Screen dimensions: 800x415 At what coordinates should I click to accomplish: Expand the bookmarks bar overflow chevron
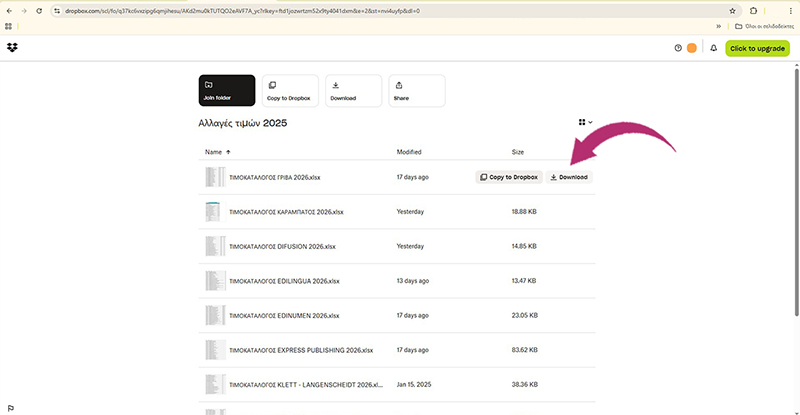tap(718, 26)
